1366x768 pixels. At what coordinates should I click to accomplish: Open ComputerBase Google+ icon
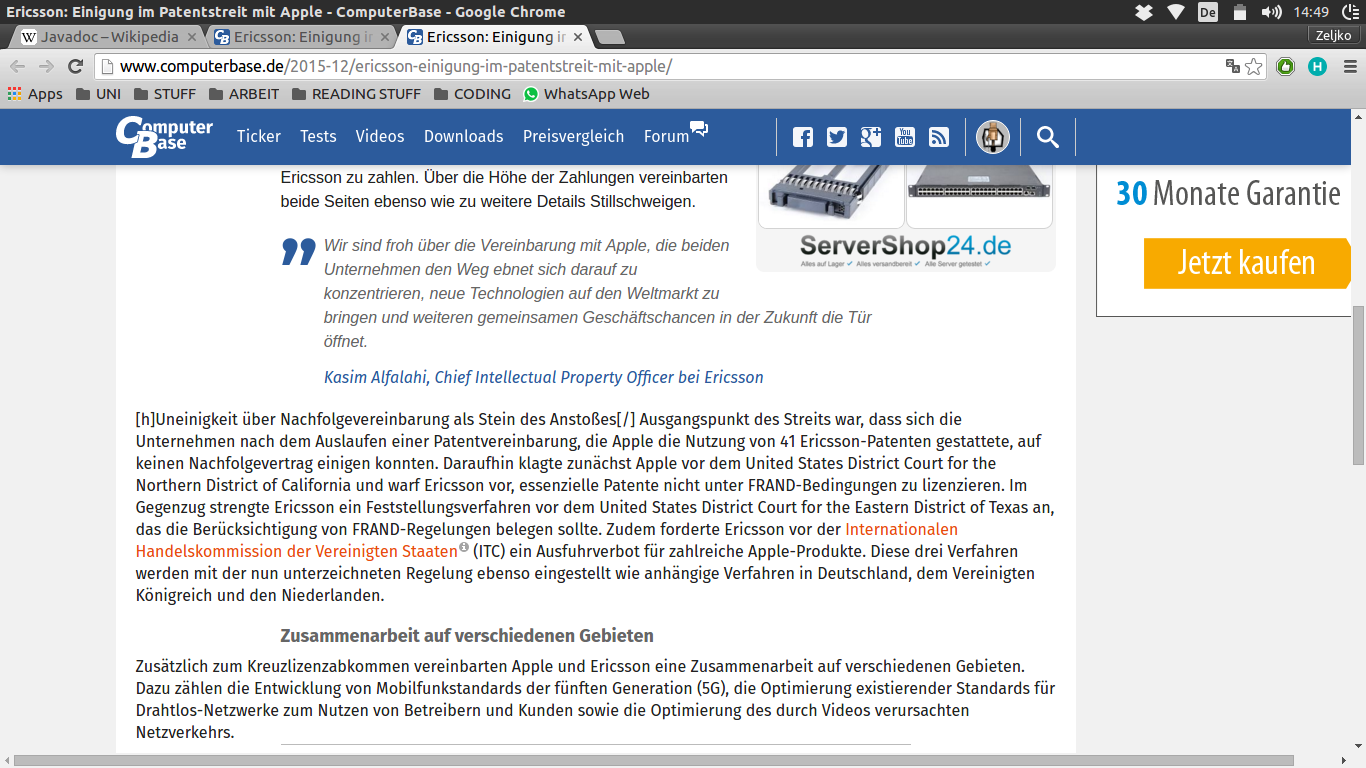(871, 137)
